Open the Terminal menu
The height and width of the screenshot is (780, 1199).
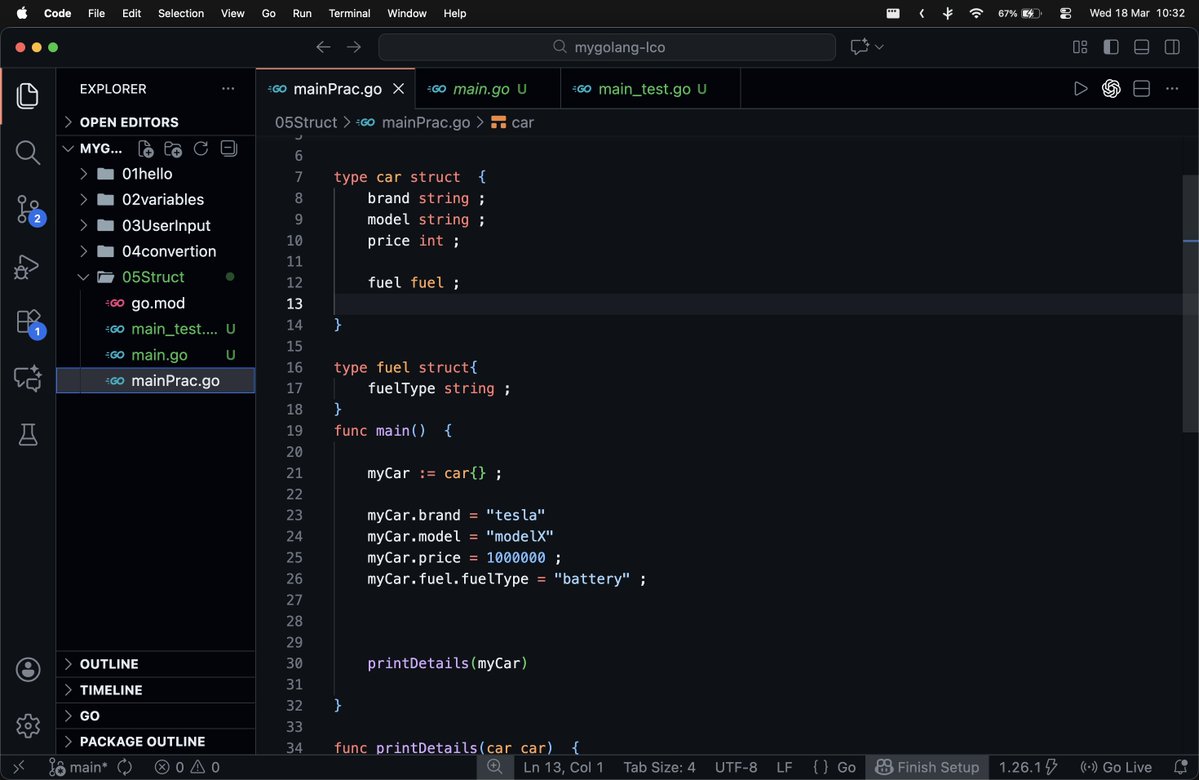point(349,13)
